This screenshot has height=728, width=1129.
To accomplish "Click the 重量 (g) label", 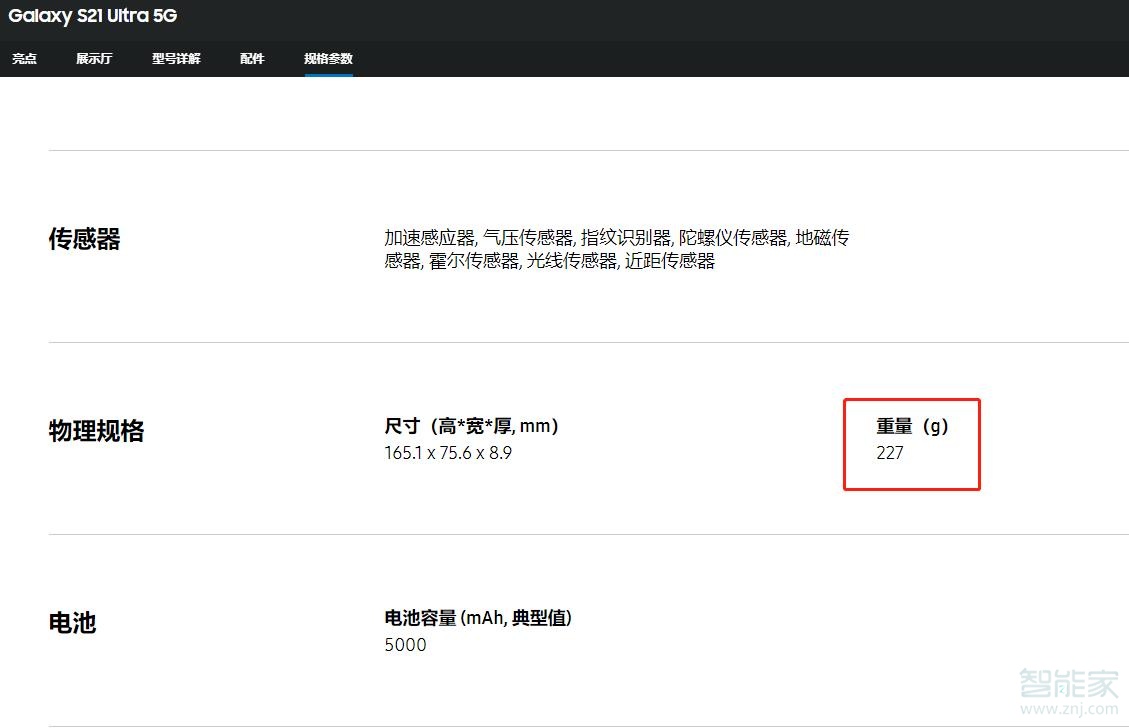I will (912, 426).
